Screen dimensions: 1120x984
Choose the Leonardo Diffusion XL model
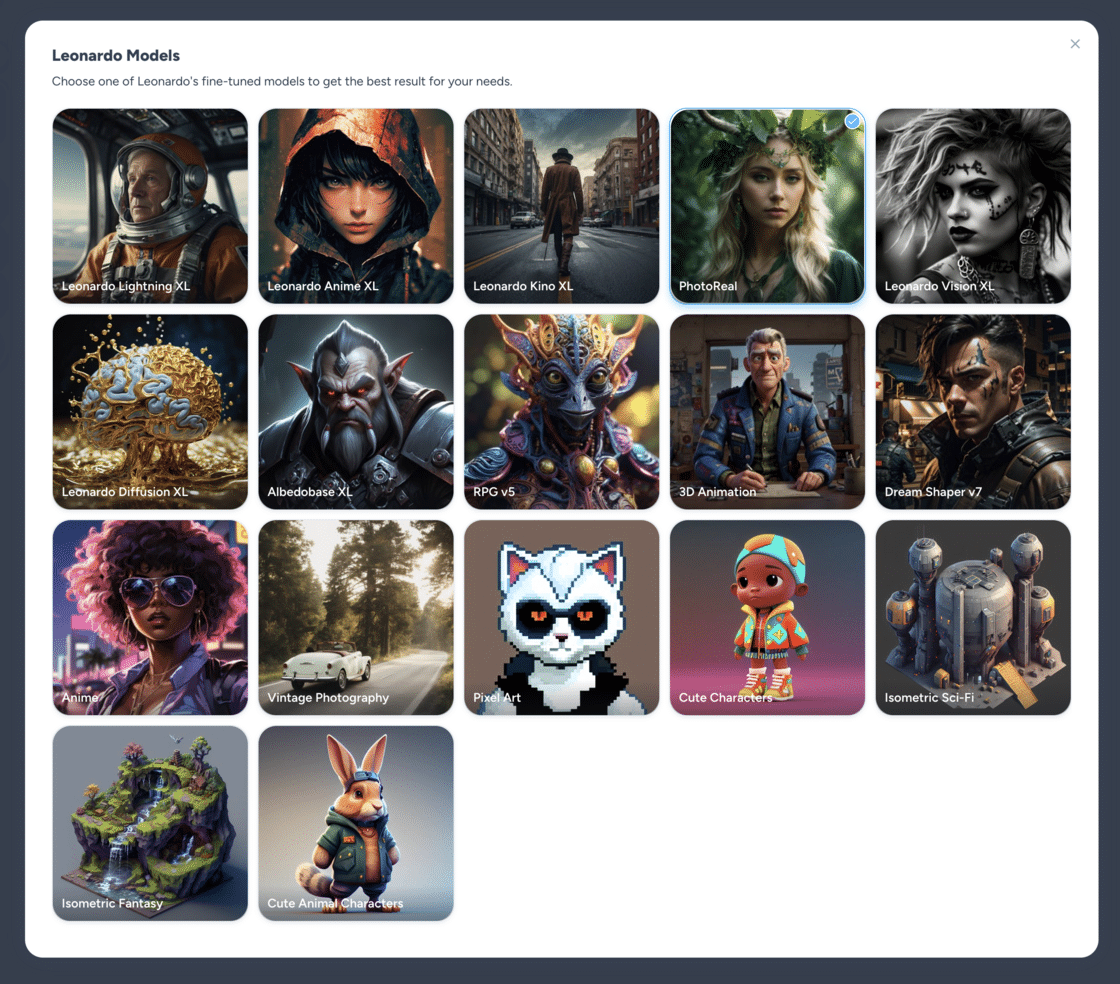click(x=150, y=412)
